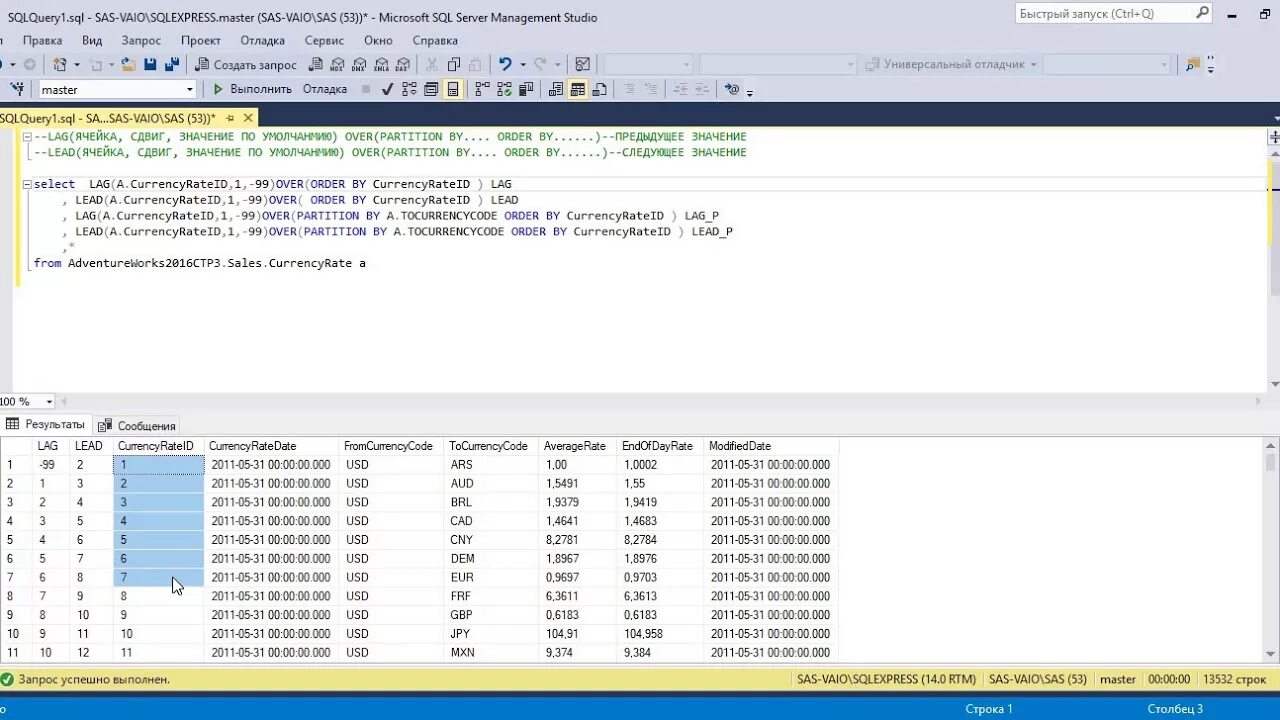Open the New Project dropdown arrow
The image size is (1280, 720).
tap(77, 64)
